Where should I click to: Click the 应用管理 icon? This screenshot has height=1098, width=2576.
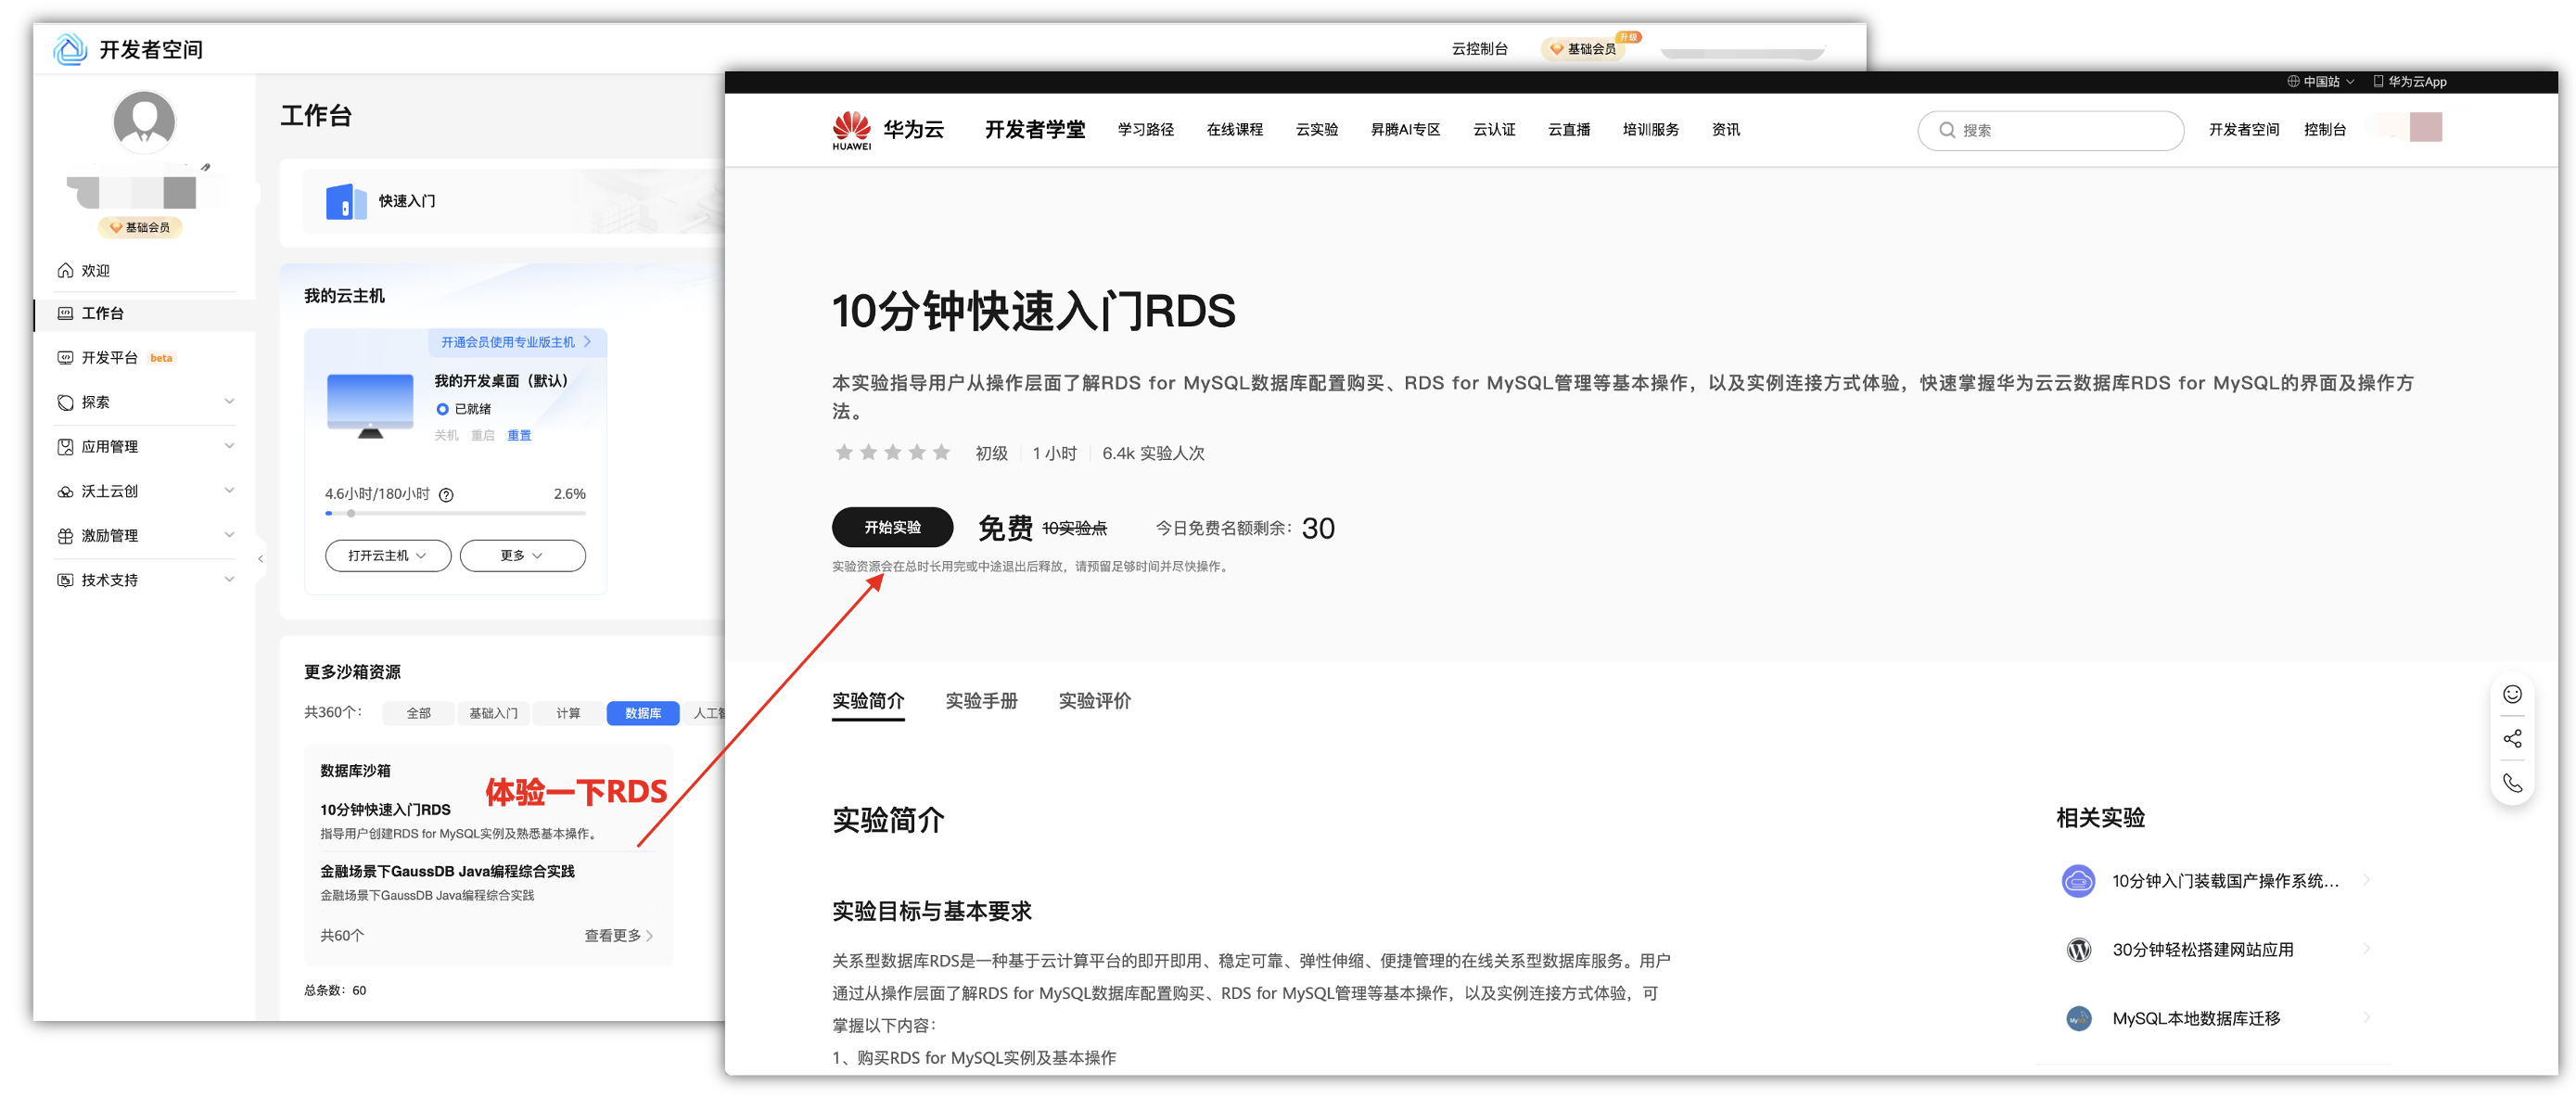(x=65, y=446)
